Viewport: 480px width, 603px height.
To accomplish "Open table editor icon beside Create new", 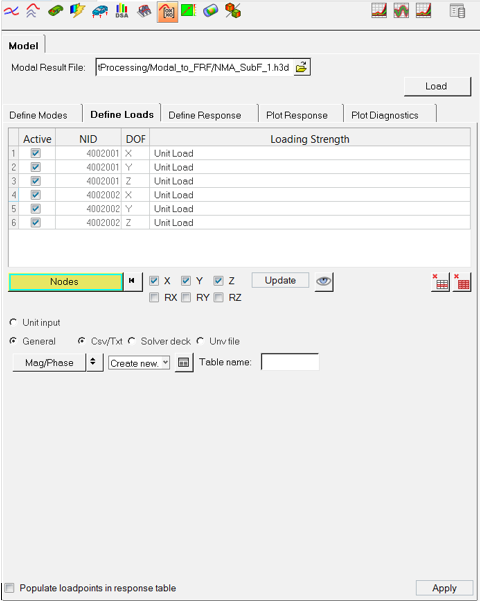I will (x=184, y=362).
